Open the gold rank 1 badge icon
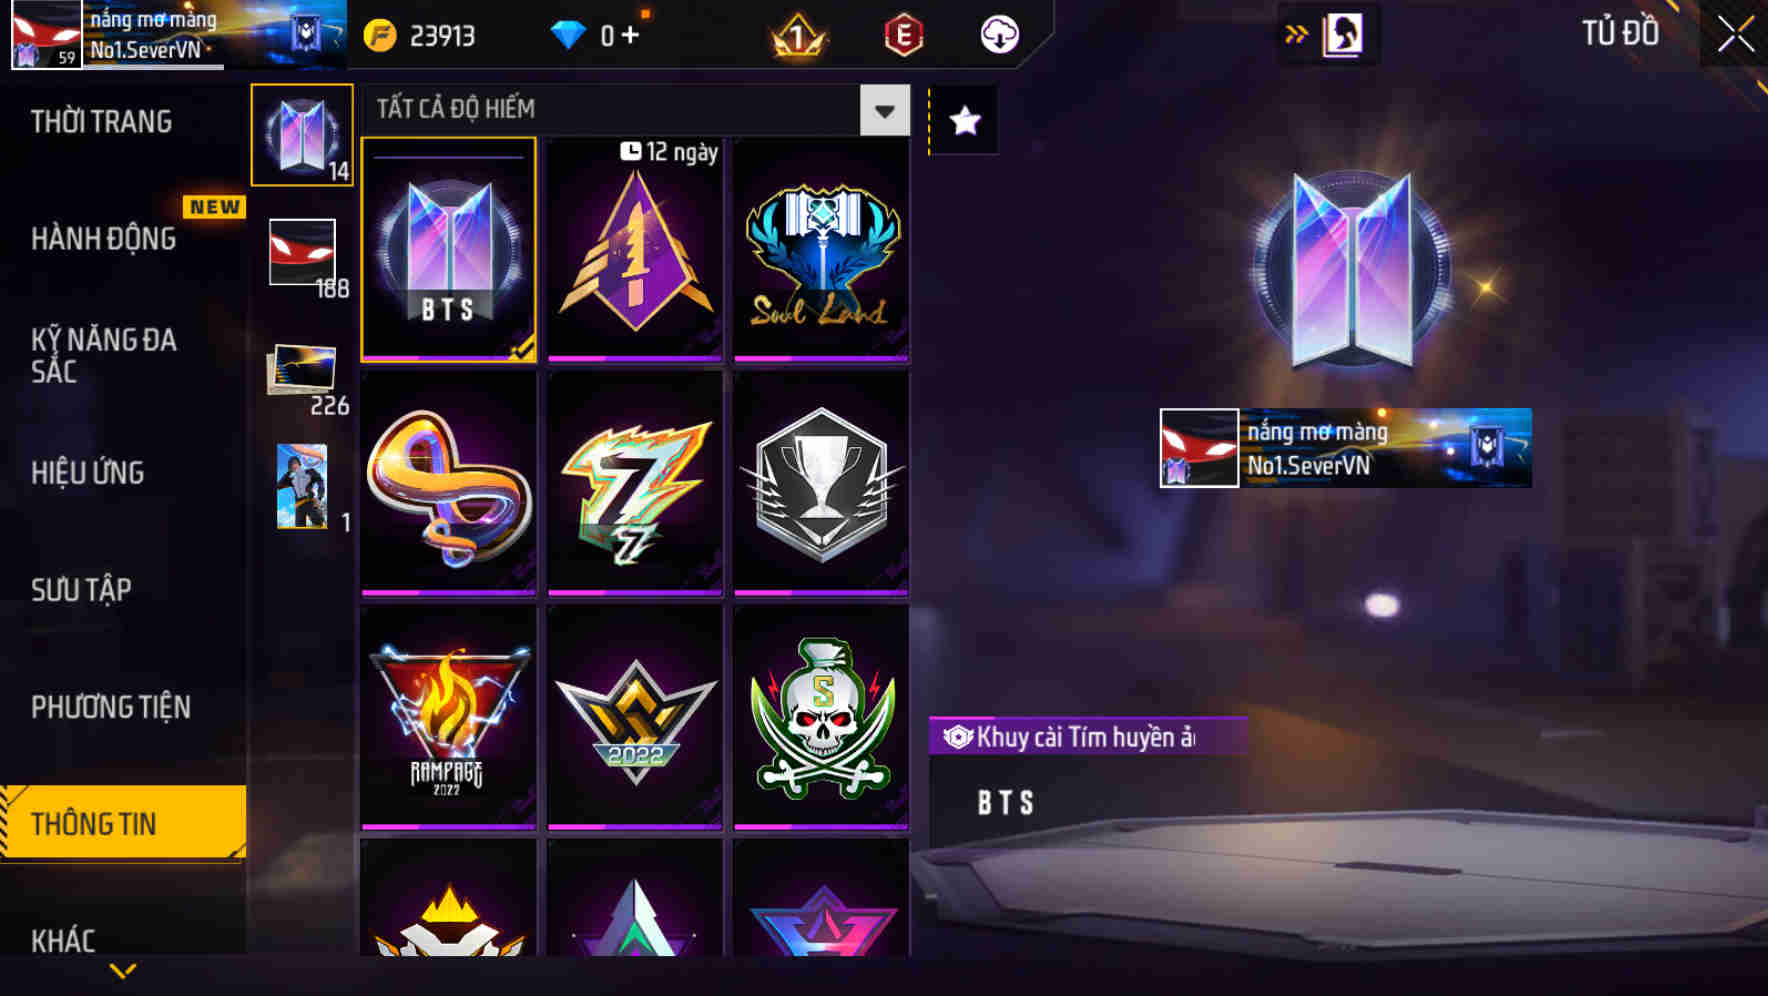Image resolution: width=1768 pixels, height=996 pixels. [798, 36]
